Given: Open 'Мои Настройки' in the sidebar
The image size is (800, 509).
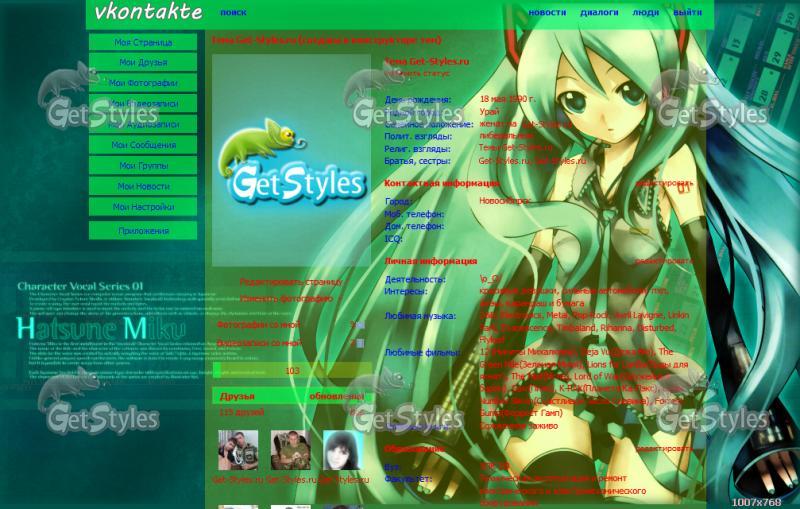Looking at the screenshot, I should [143, 207].
